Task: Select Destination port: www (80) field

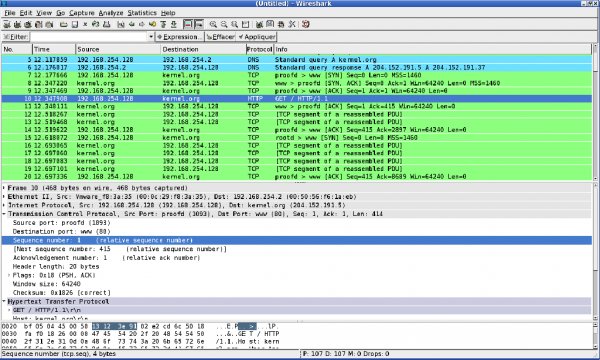Action: (x=62, y=231)
